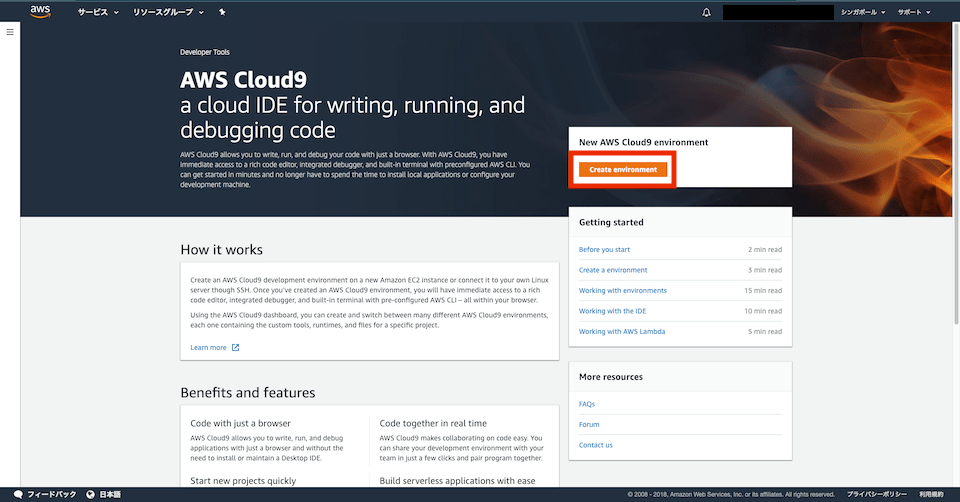This screenshot has width=960, height=502.
Task: Click the Create environment button
Action: pyautogui.click(x=623, y=170)
